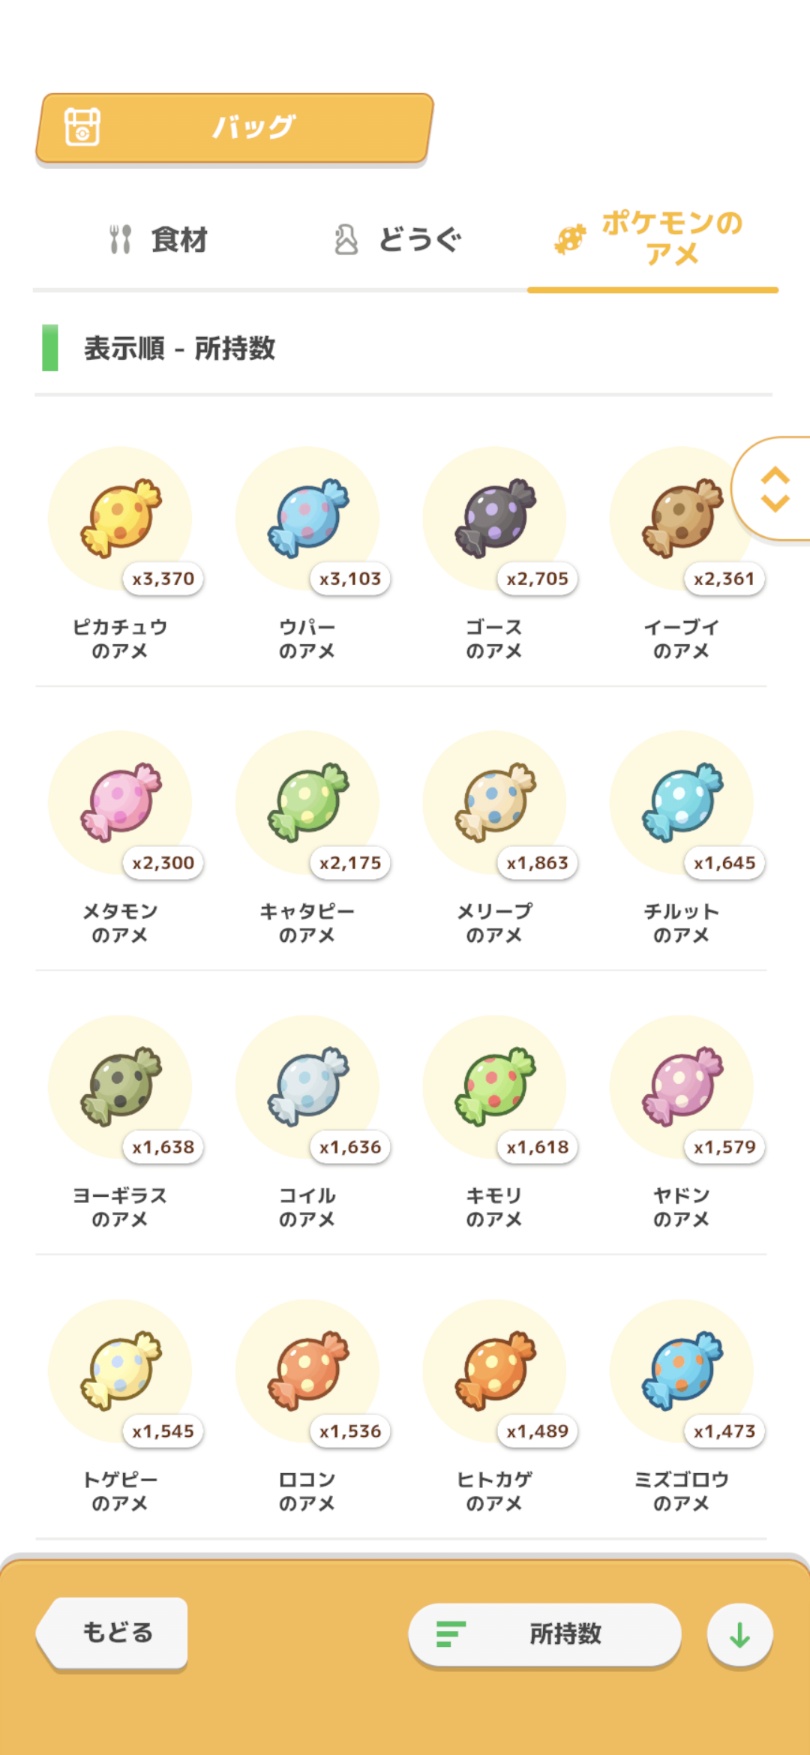Open the pink Ditto candy

coord(120,802)
